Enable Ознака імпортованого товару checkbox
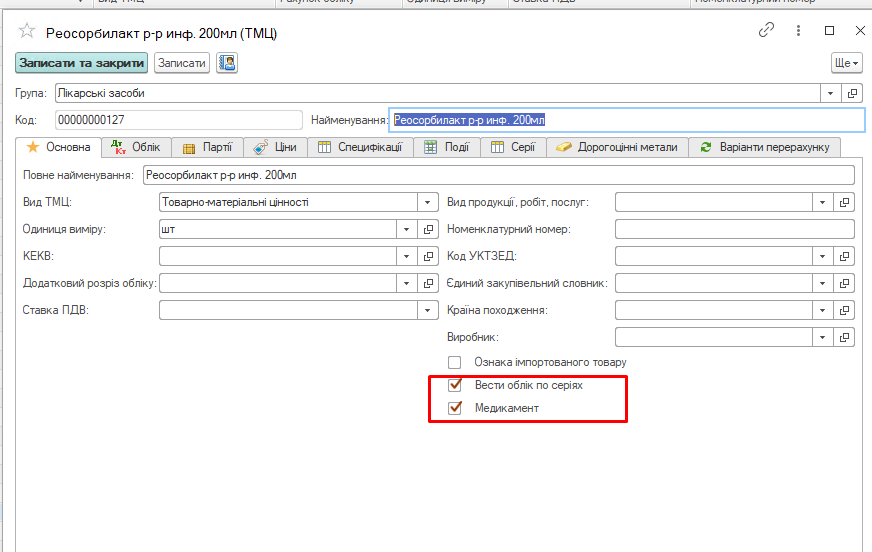The image size is (872, 552). pos(455,362)
